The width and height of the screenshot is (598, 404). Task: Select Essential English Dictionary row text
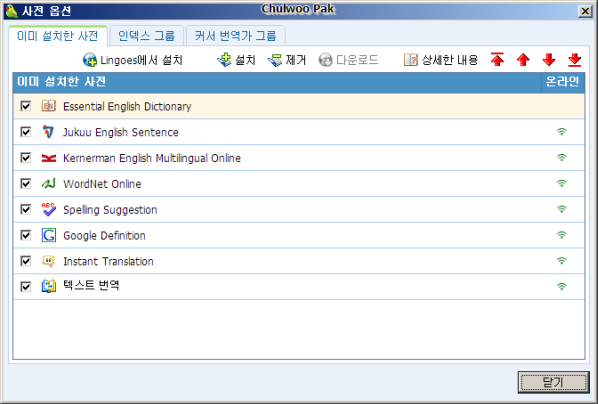pos(127,106)
